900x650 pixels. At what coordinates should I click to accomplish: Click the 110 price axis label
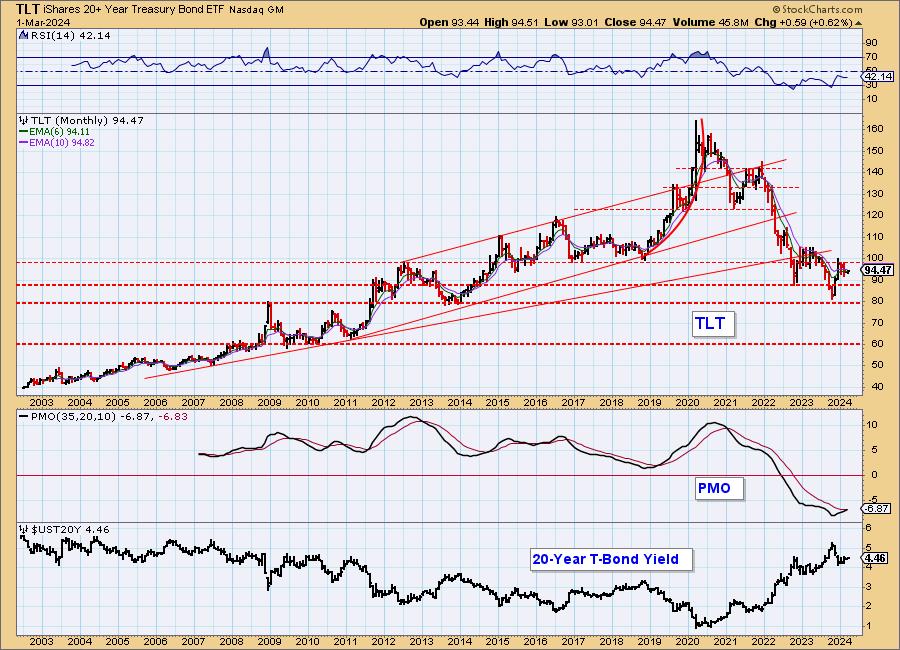pyautogui.click(x=875, y=237)
